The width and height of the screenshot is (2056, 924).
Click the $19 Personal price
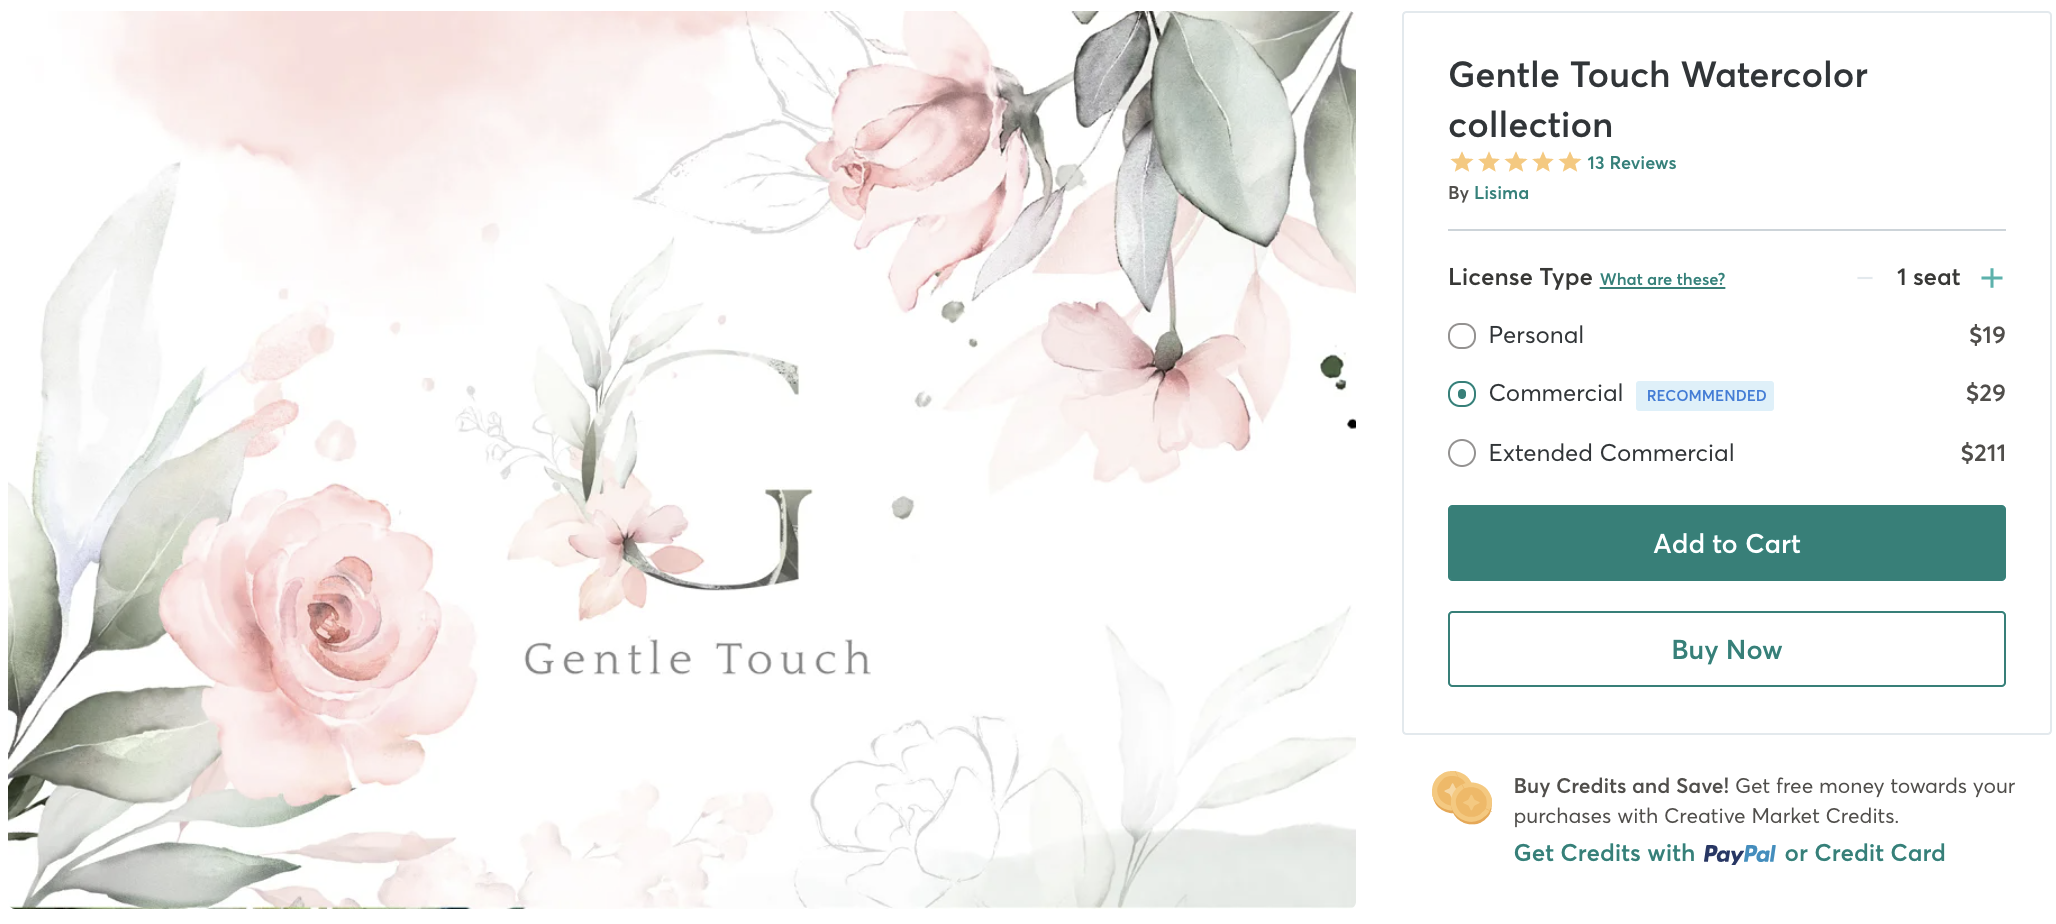1986,335
